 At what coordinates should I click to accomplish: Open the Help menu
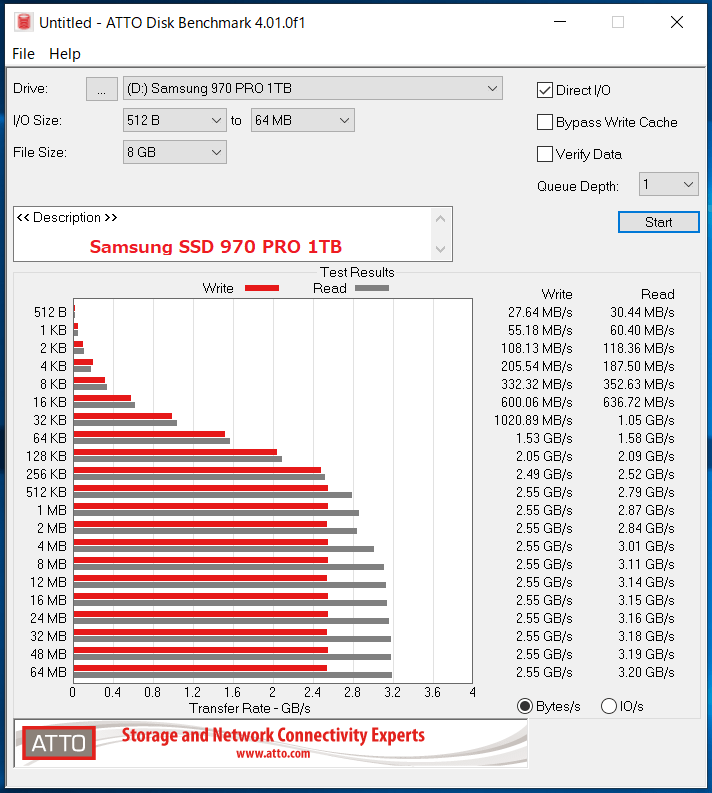[65, 54]
